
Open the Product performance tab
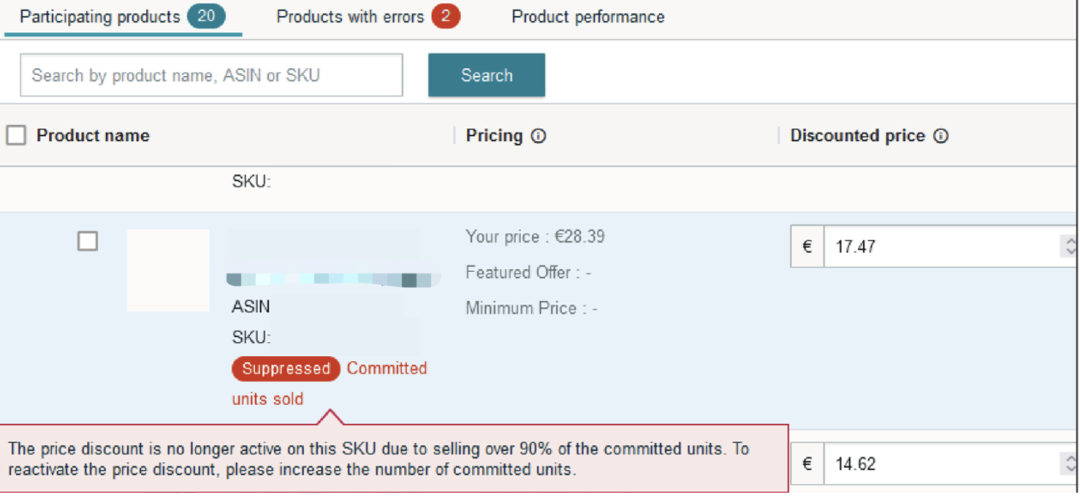click(588, 17)
